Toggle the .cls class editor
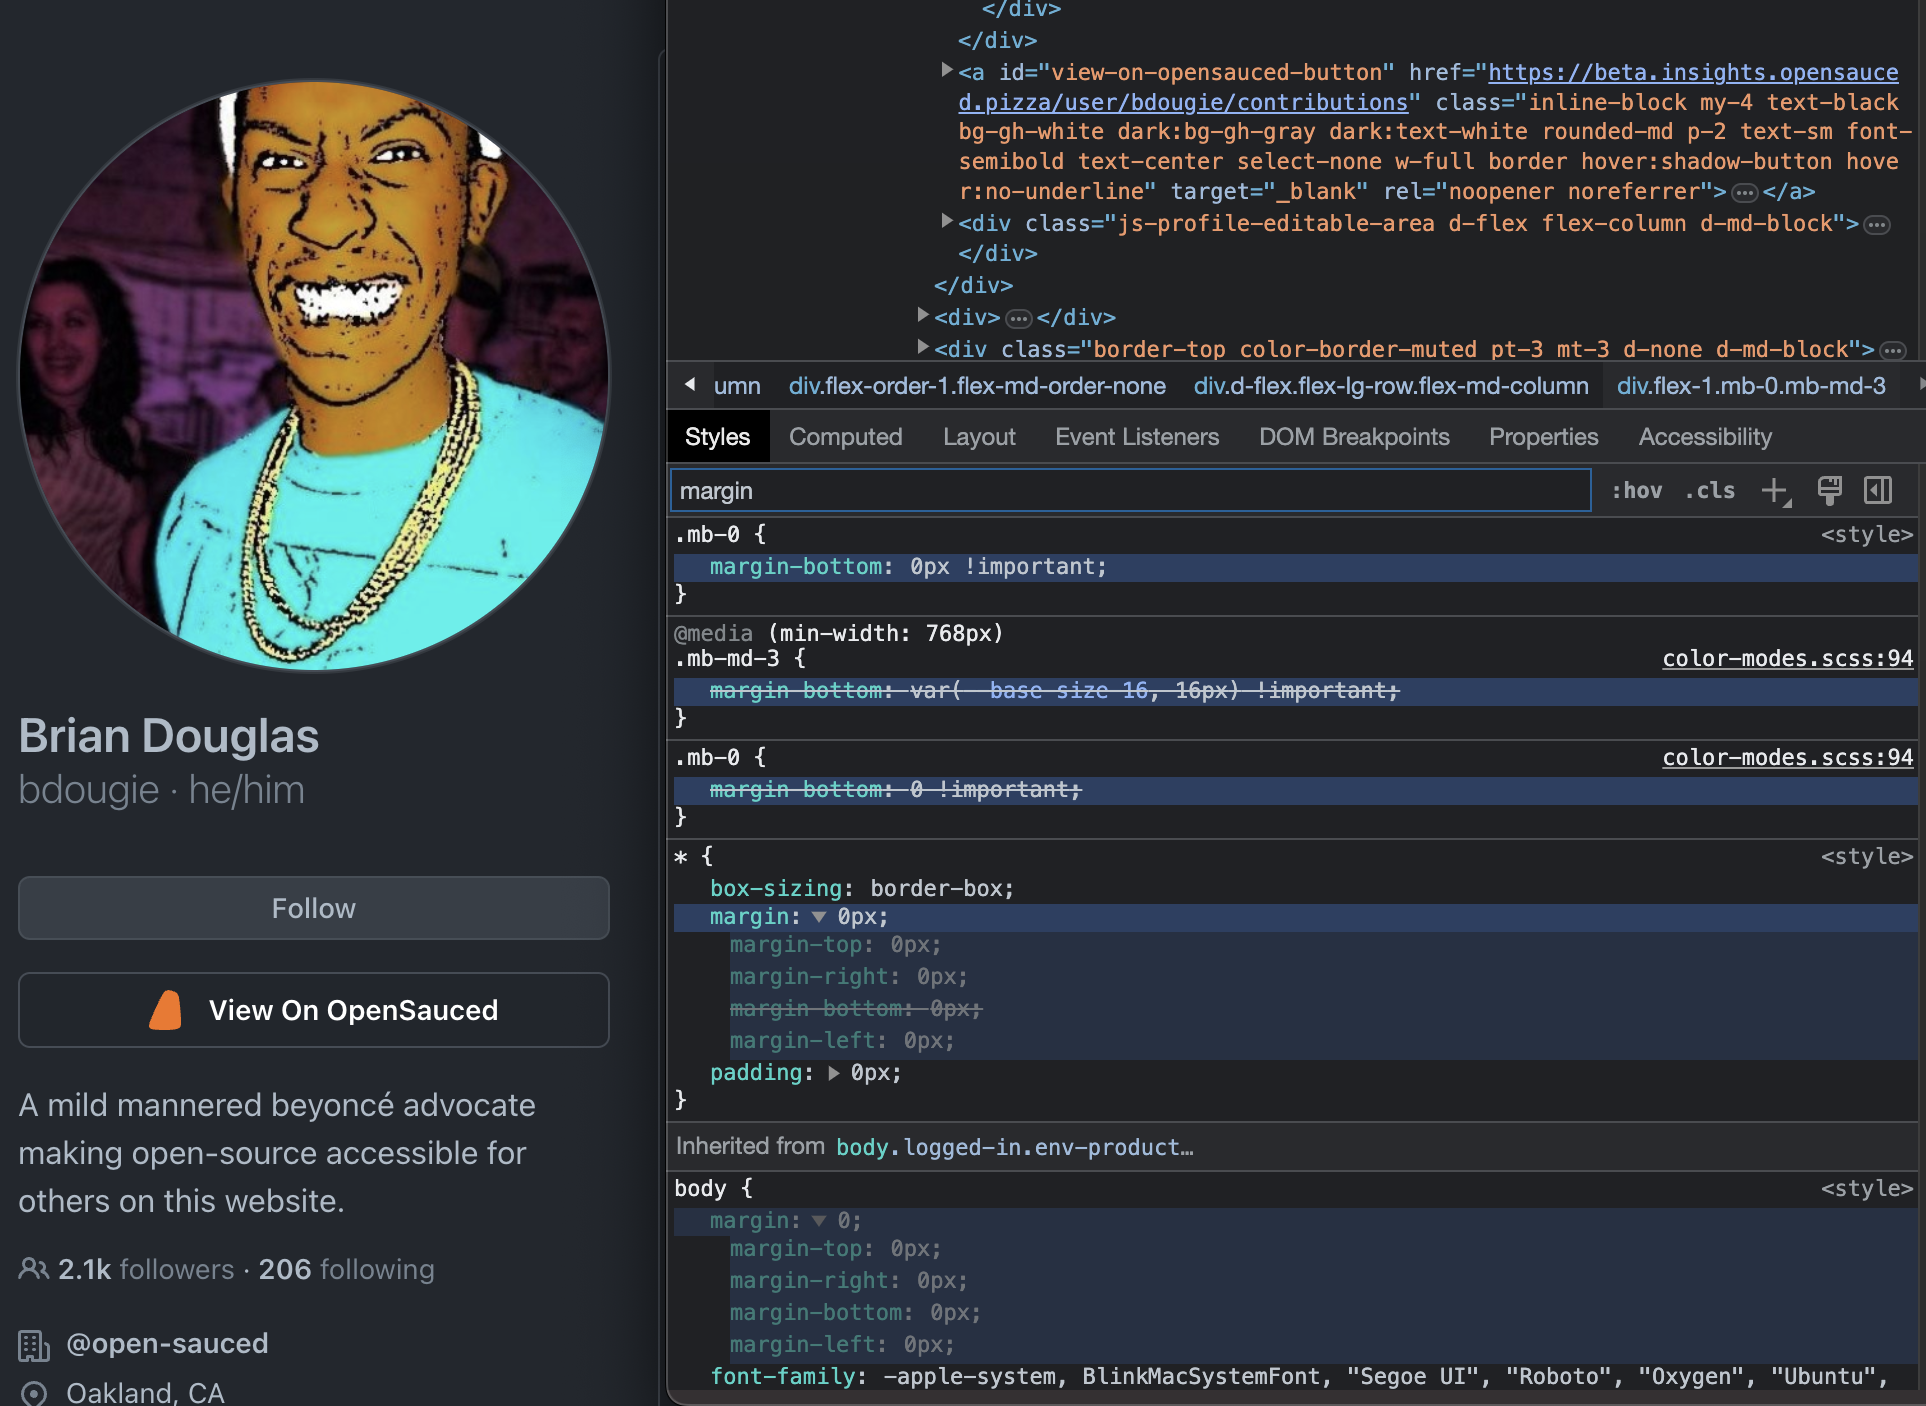This screenshot has height=1406, width=1926. point(1709,490)
